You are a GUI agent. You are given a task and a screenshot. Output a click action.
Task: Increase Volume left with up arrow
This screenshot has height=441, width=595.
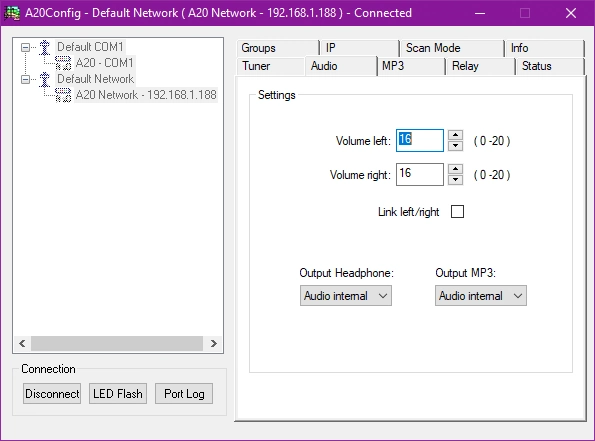[x=455, y=135]
